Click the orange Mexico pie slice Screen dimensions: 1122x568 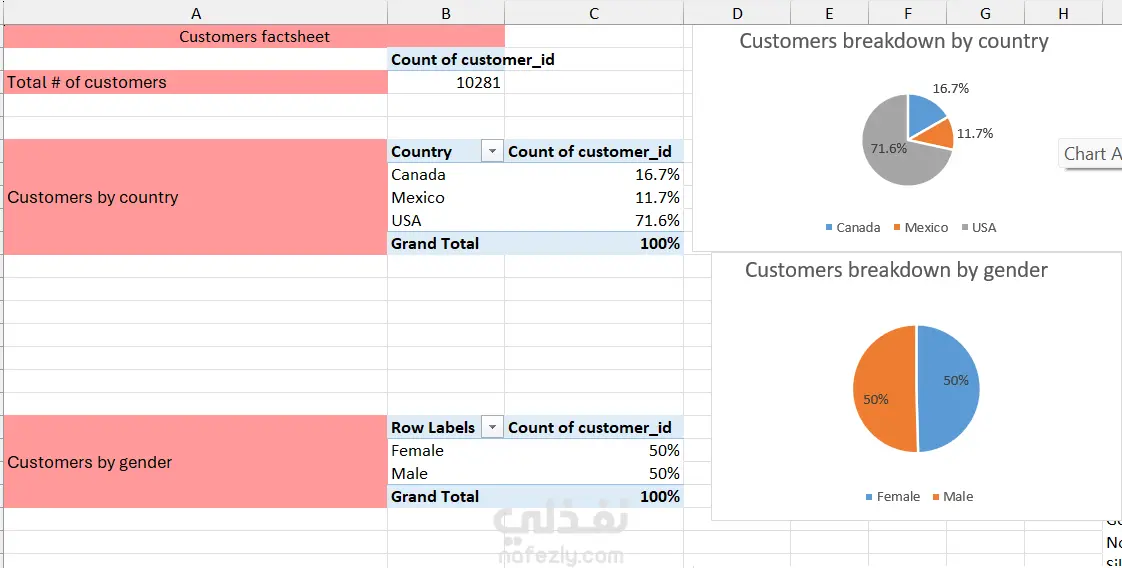coord(937,134)
